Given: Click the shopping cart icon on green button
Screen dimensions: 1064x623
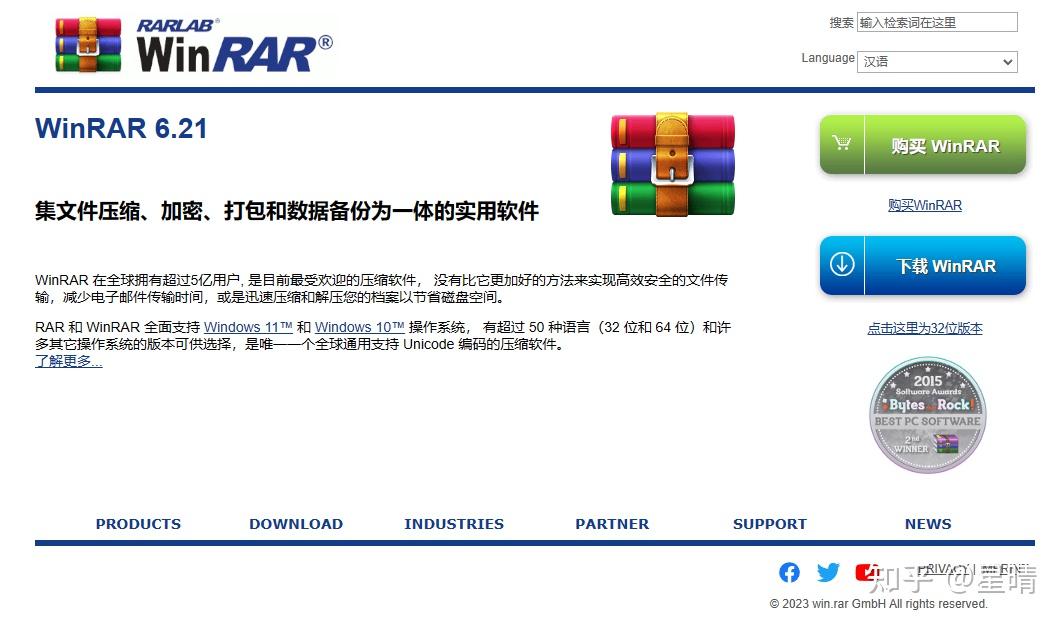Looking at the screenshot, I should coord(841,144).
